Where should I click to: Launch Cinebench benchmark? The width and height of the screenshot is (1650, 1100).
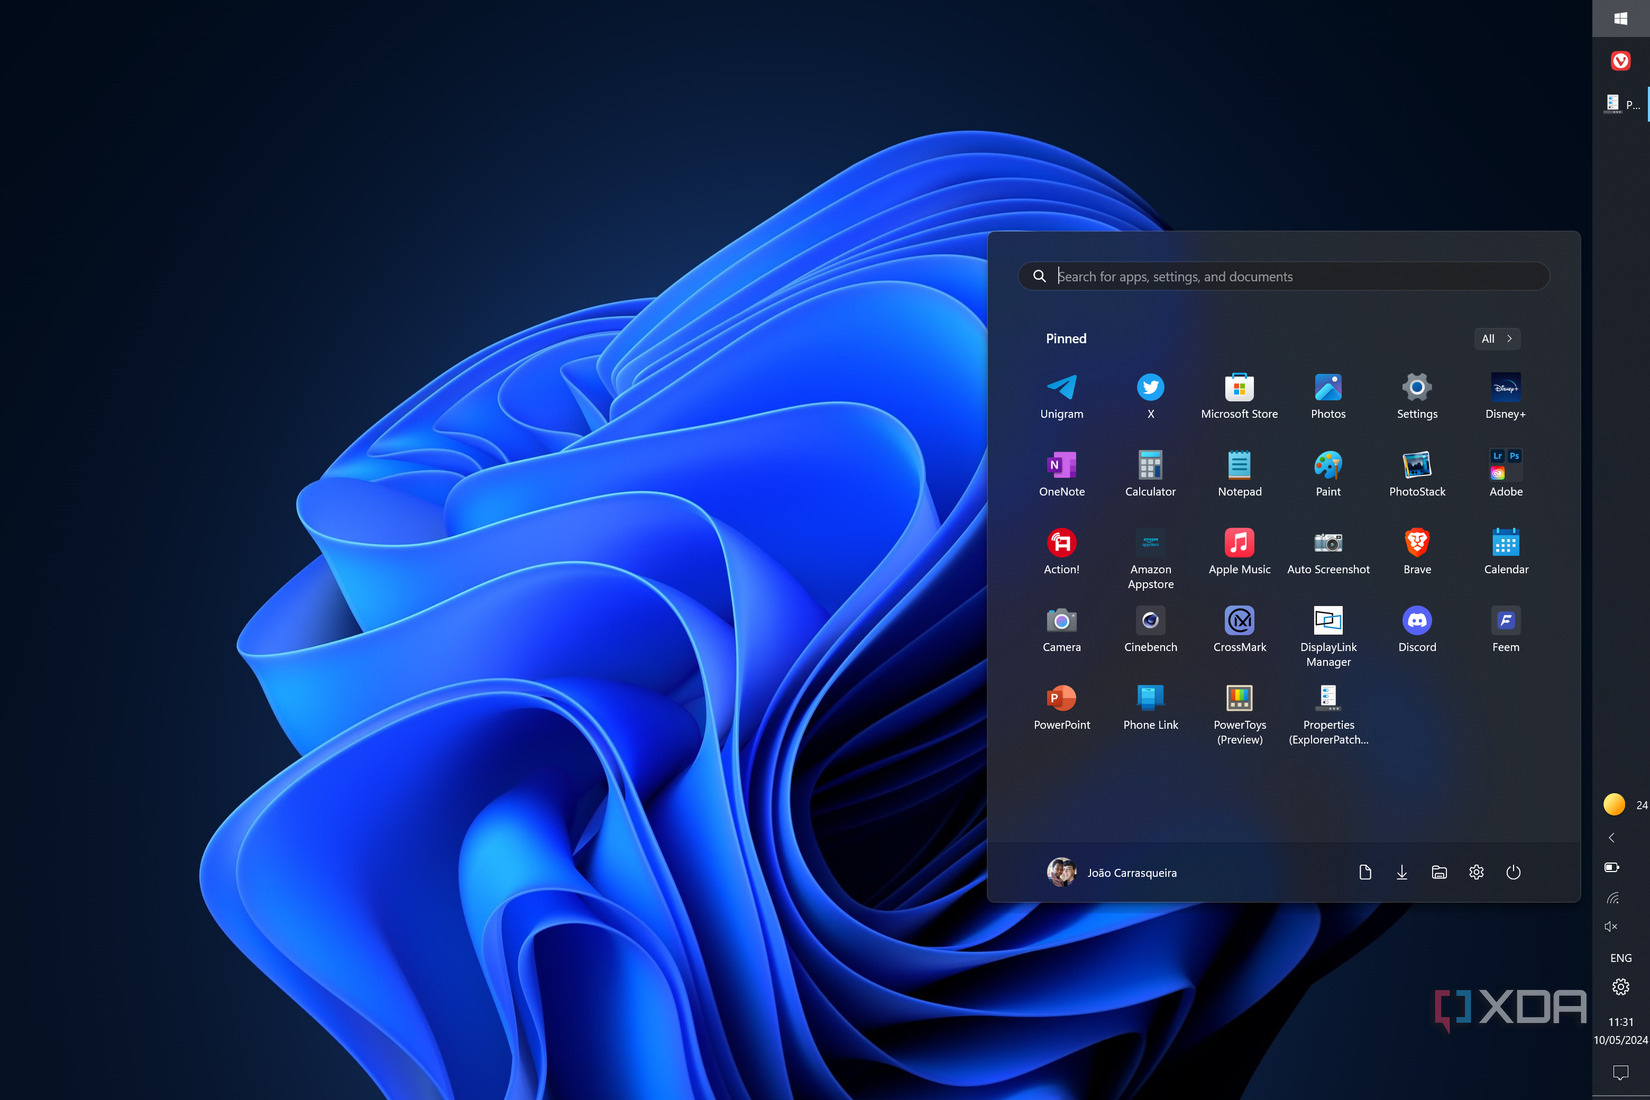[1150, 628]
